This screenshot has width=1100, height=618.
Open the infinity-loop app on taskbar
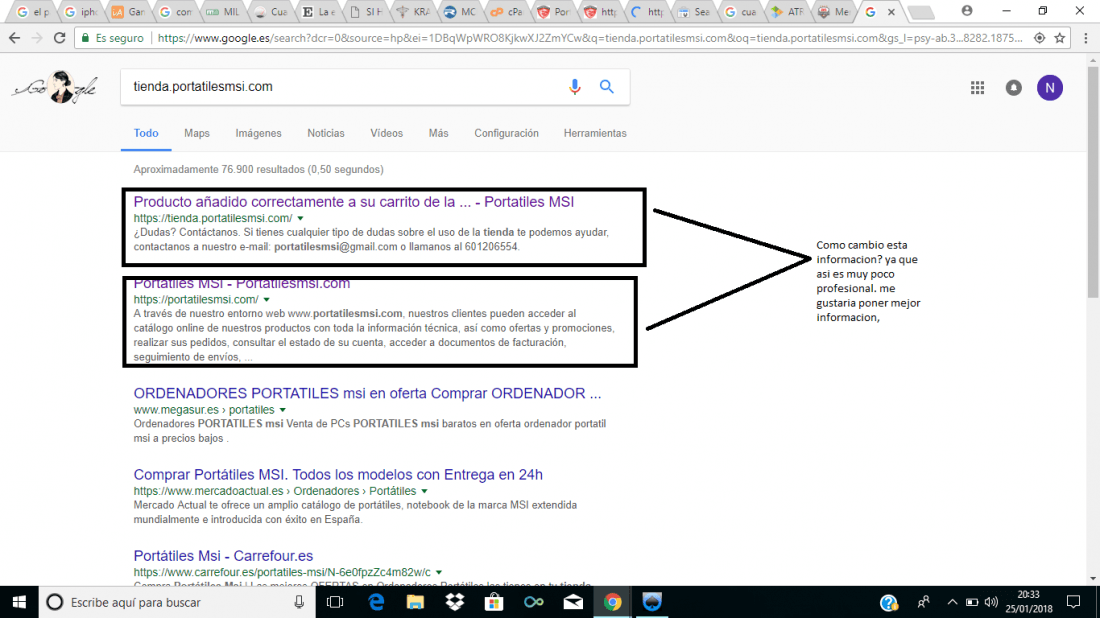(533, 602)
